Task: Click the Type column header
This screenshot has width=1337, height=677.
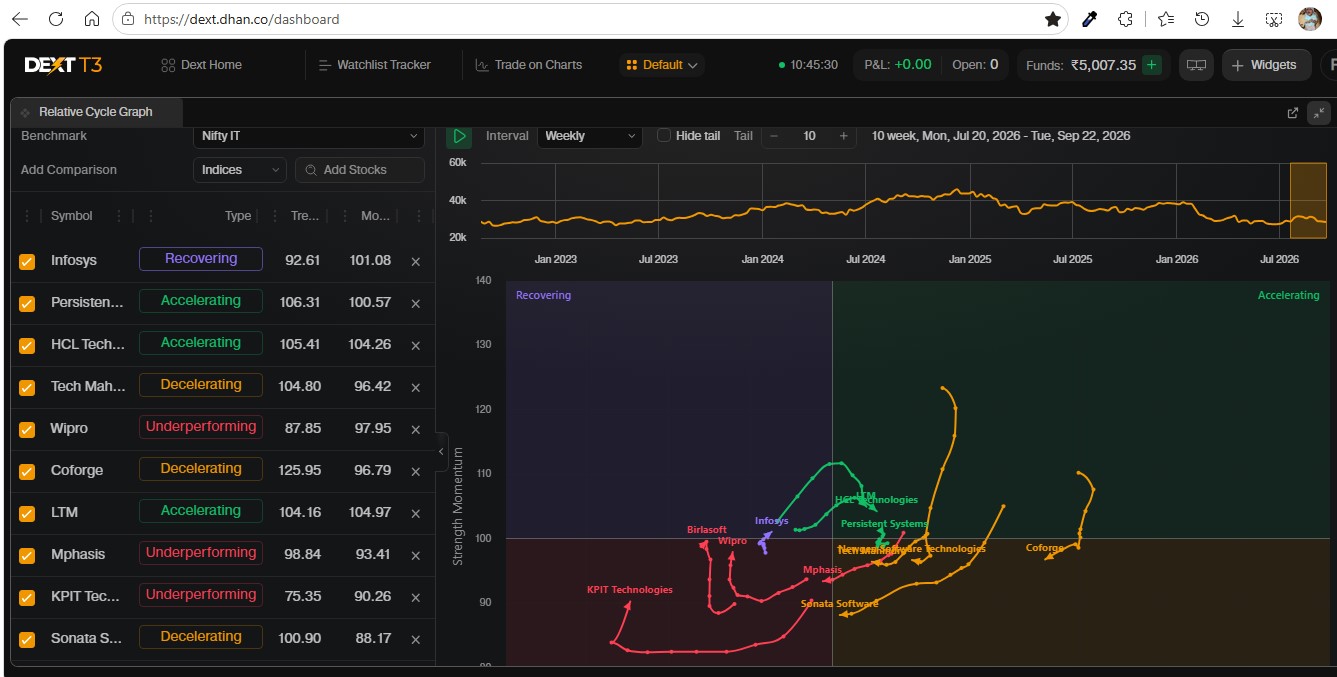Action: click(x=238, y=216)
